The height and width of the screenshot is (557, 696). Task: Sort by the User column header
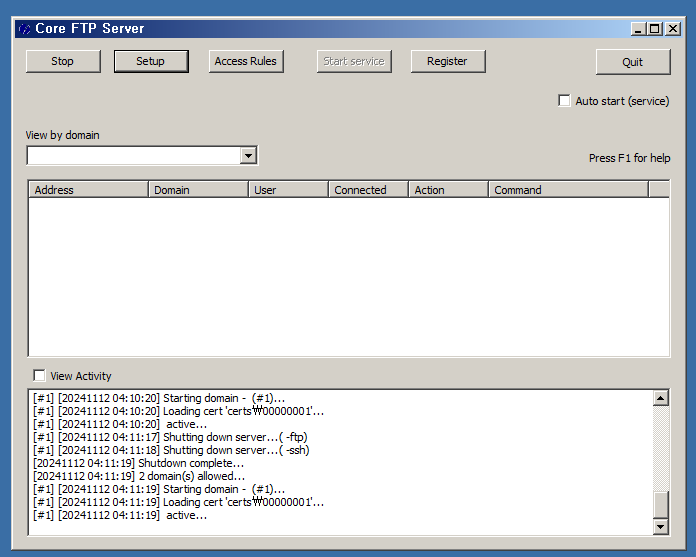point(288,190)
